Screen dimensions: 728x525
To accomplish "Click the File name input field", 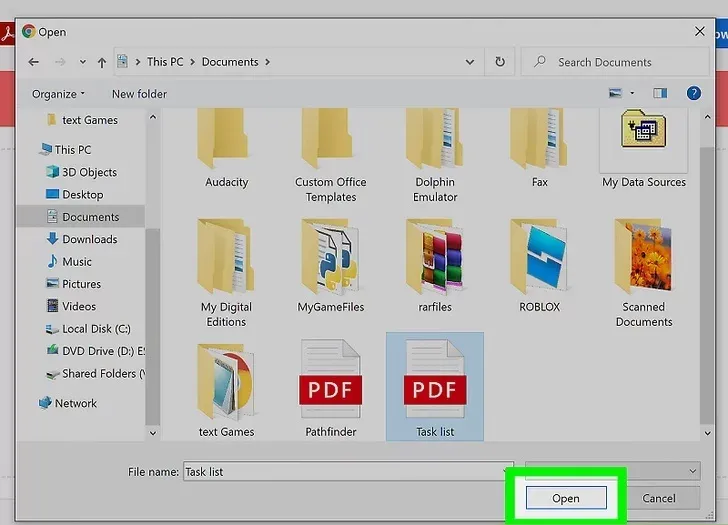I will tap(348, 472).
